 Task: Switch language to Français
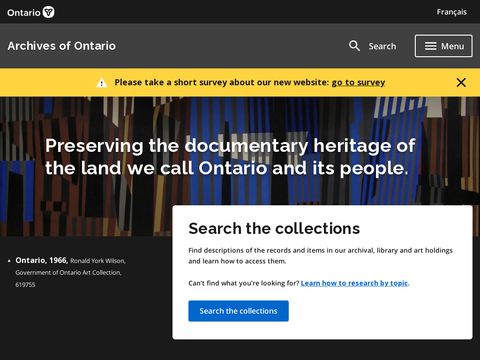tap(452, 12)
